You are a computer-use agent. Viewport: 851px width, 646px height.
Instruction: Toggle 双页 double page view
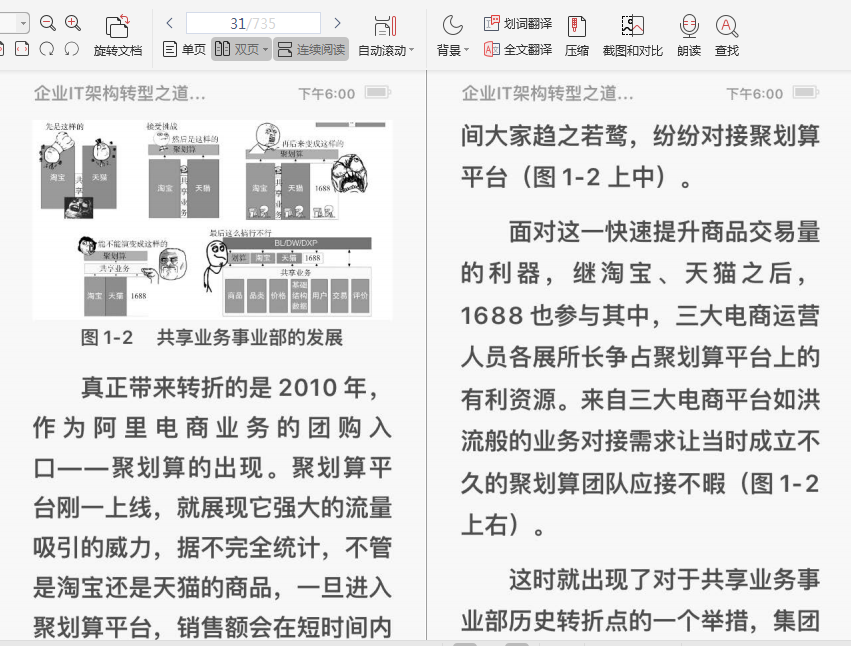point(237,49)
